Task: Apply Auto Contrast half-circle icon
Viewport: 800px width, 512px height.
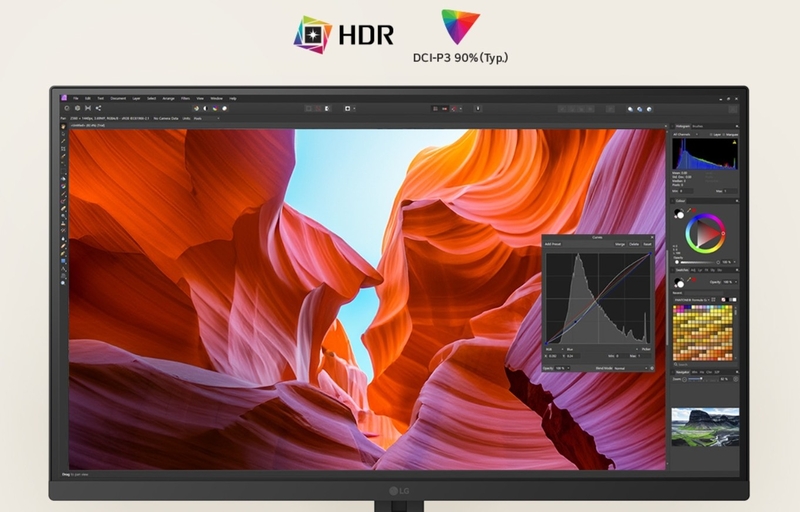Action: (x=206, y=108)
